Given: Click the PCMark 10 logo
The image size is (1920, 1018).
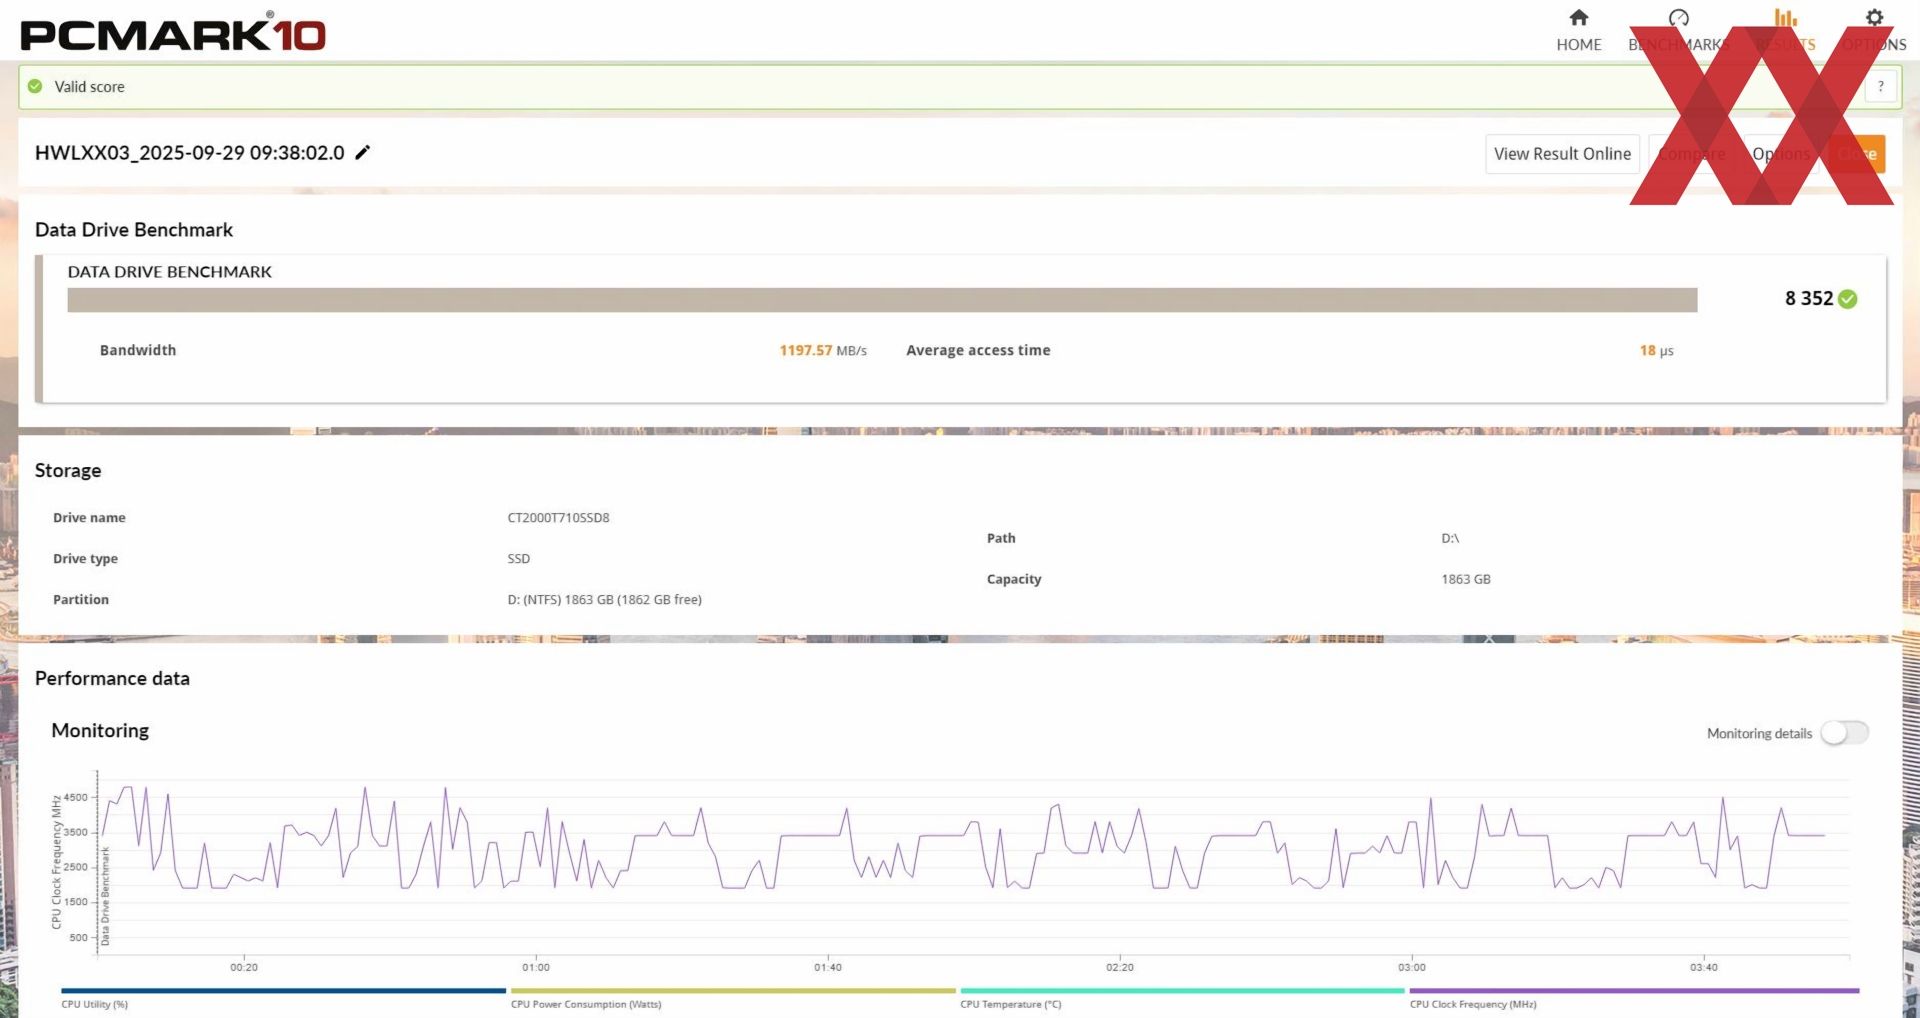Looking at the screenshot, I should (173, 32).
